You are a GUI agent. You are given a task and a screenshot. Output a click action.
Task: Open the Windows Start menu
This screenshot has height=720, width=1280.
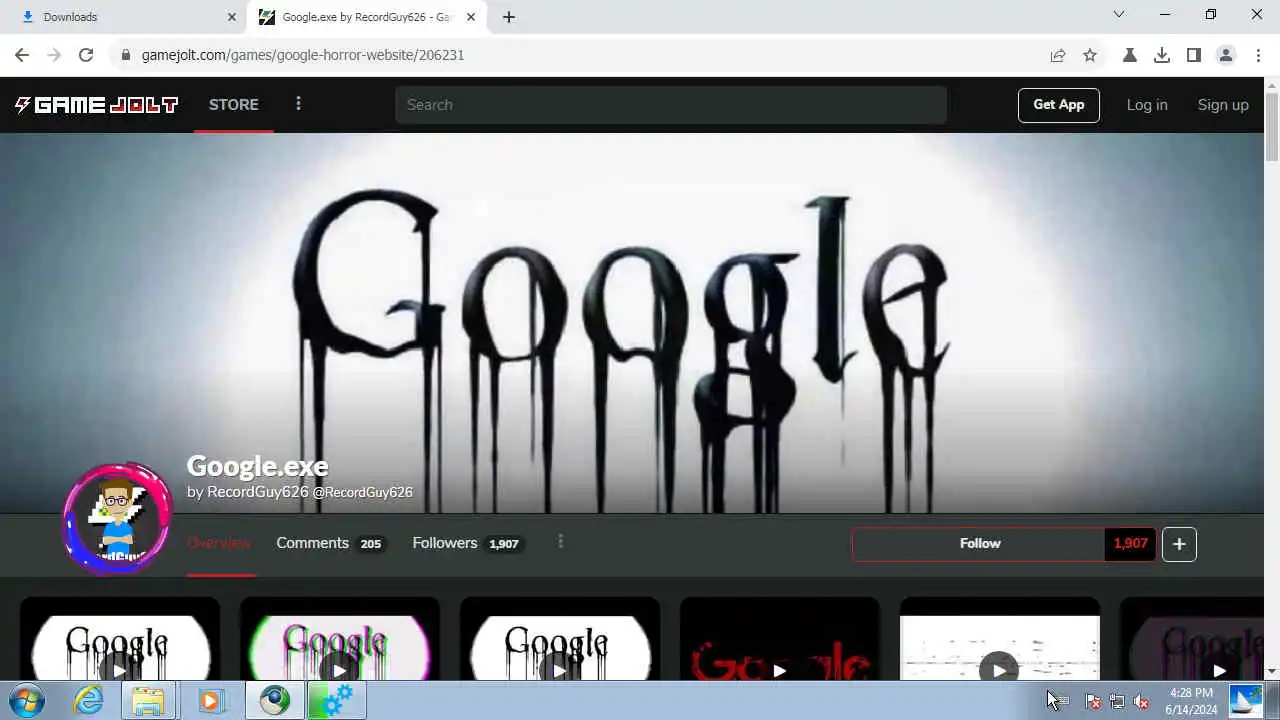(27, 701)
